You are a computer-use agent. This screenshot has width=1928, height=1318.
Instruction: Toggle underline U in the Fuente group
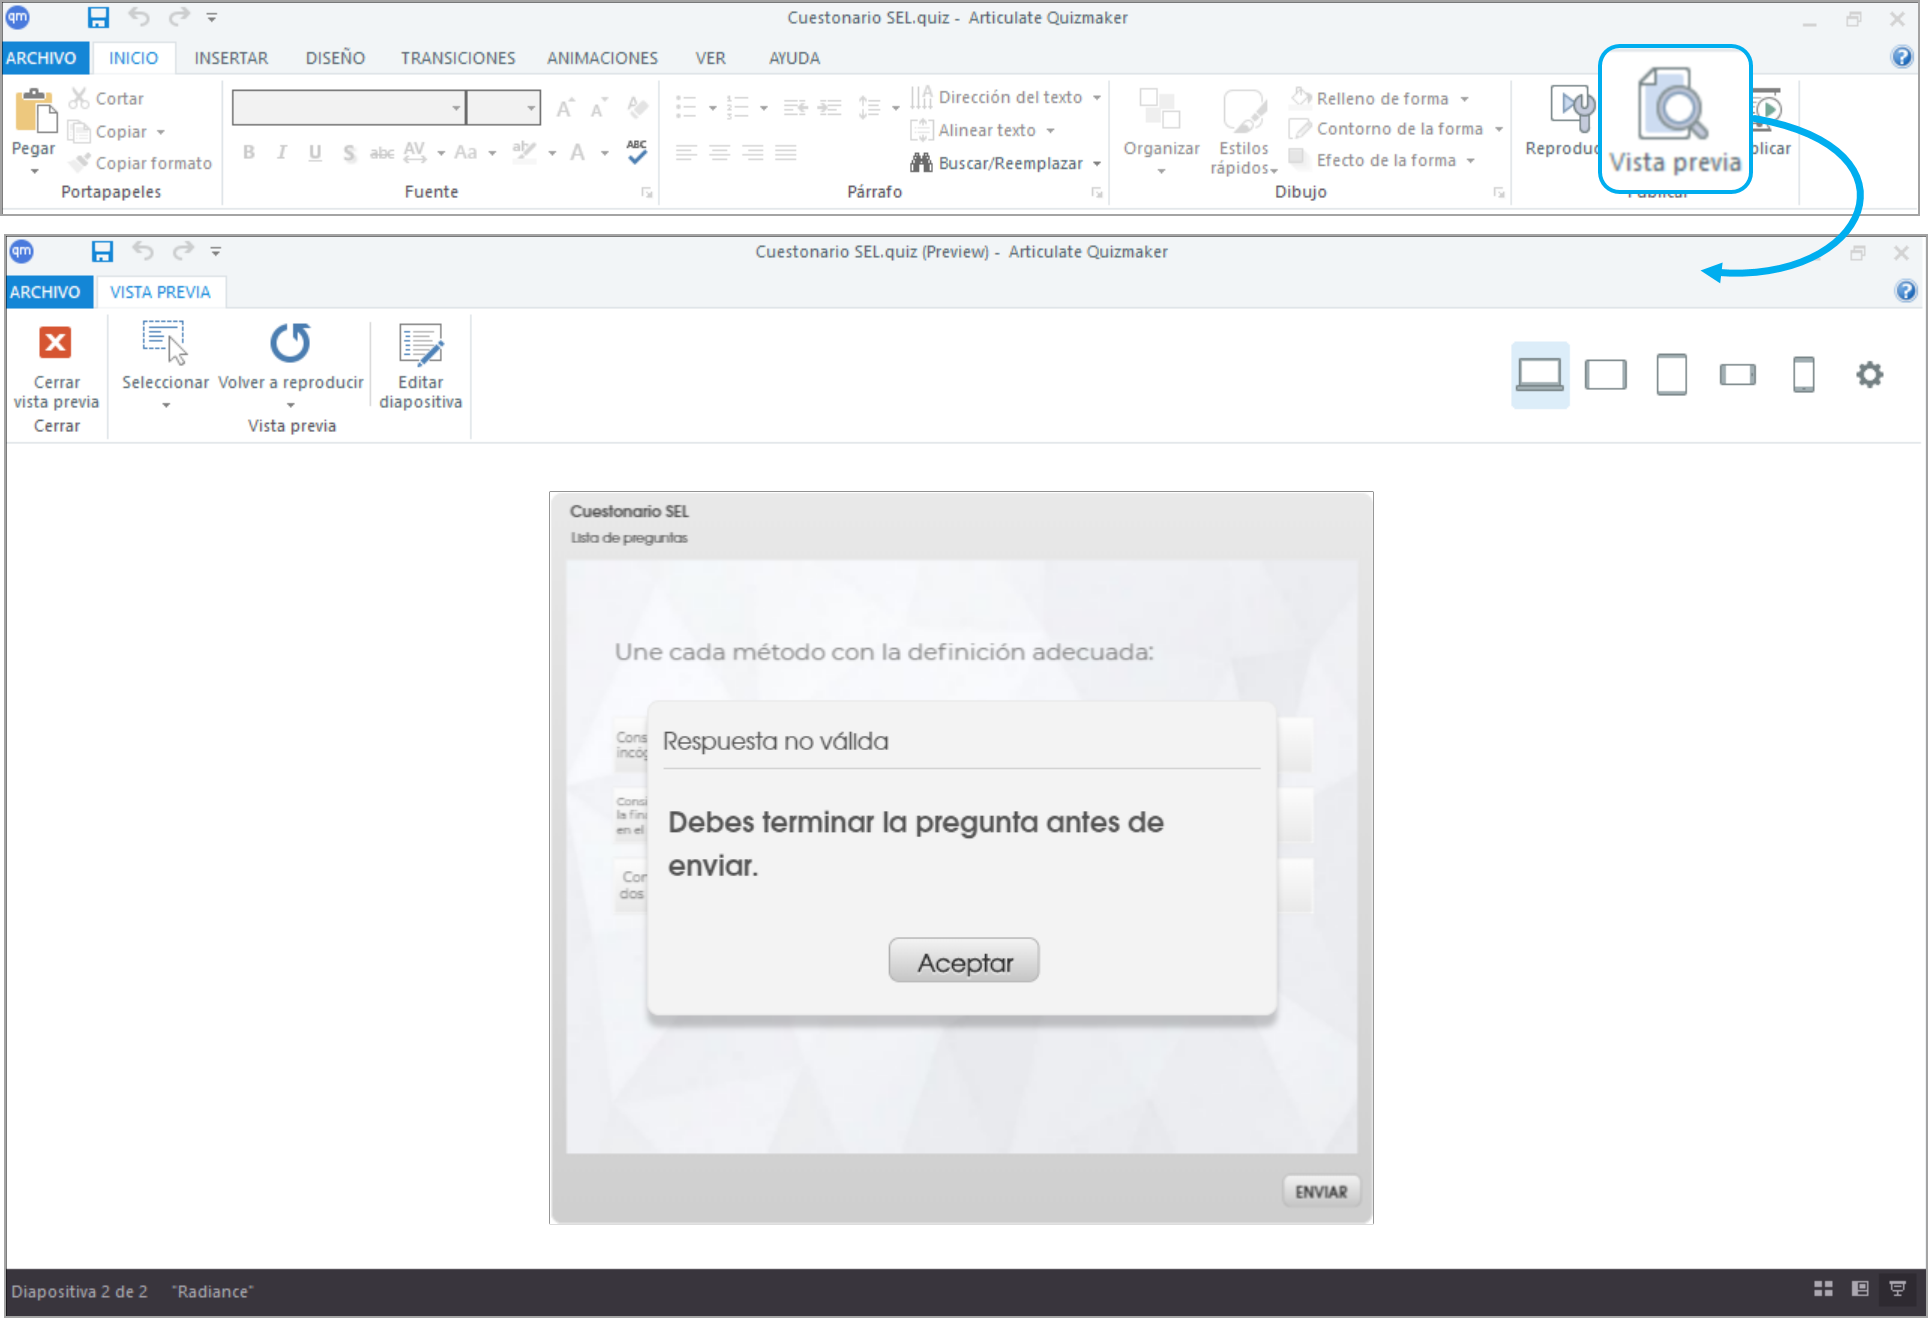315,153
